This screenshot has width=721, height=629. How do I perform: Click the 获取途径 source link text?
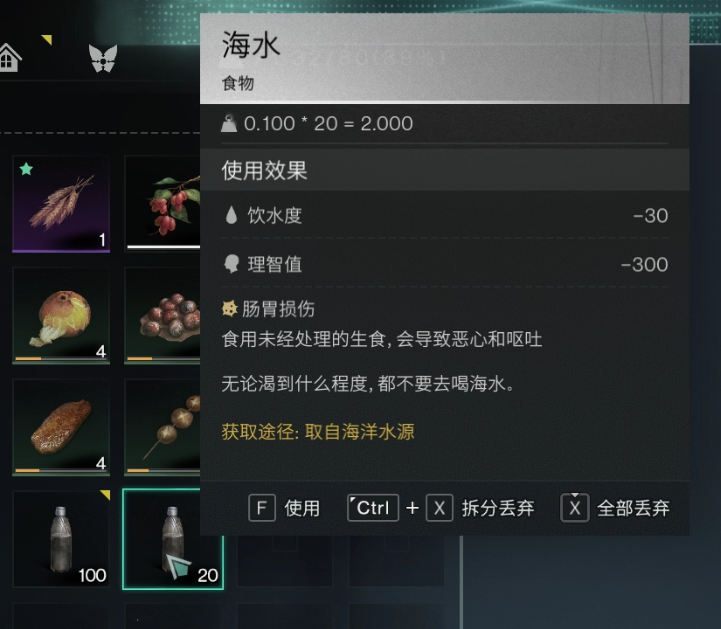point(318,432)
